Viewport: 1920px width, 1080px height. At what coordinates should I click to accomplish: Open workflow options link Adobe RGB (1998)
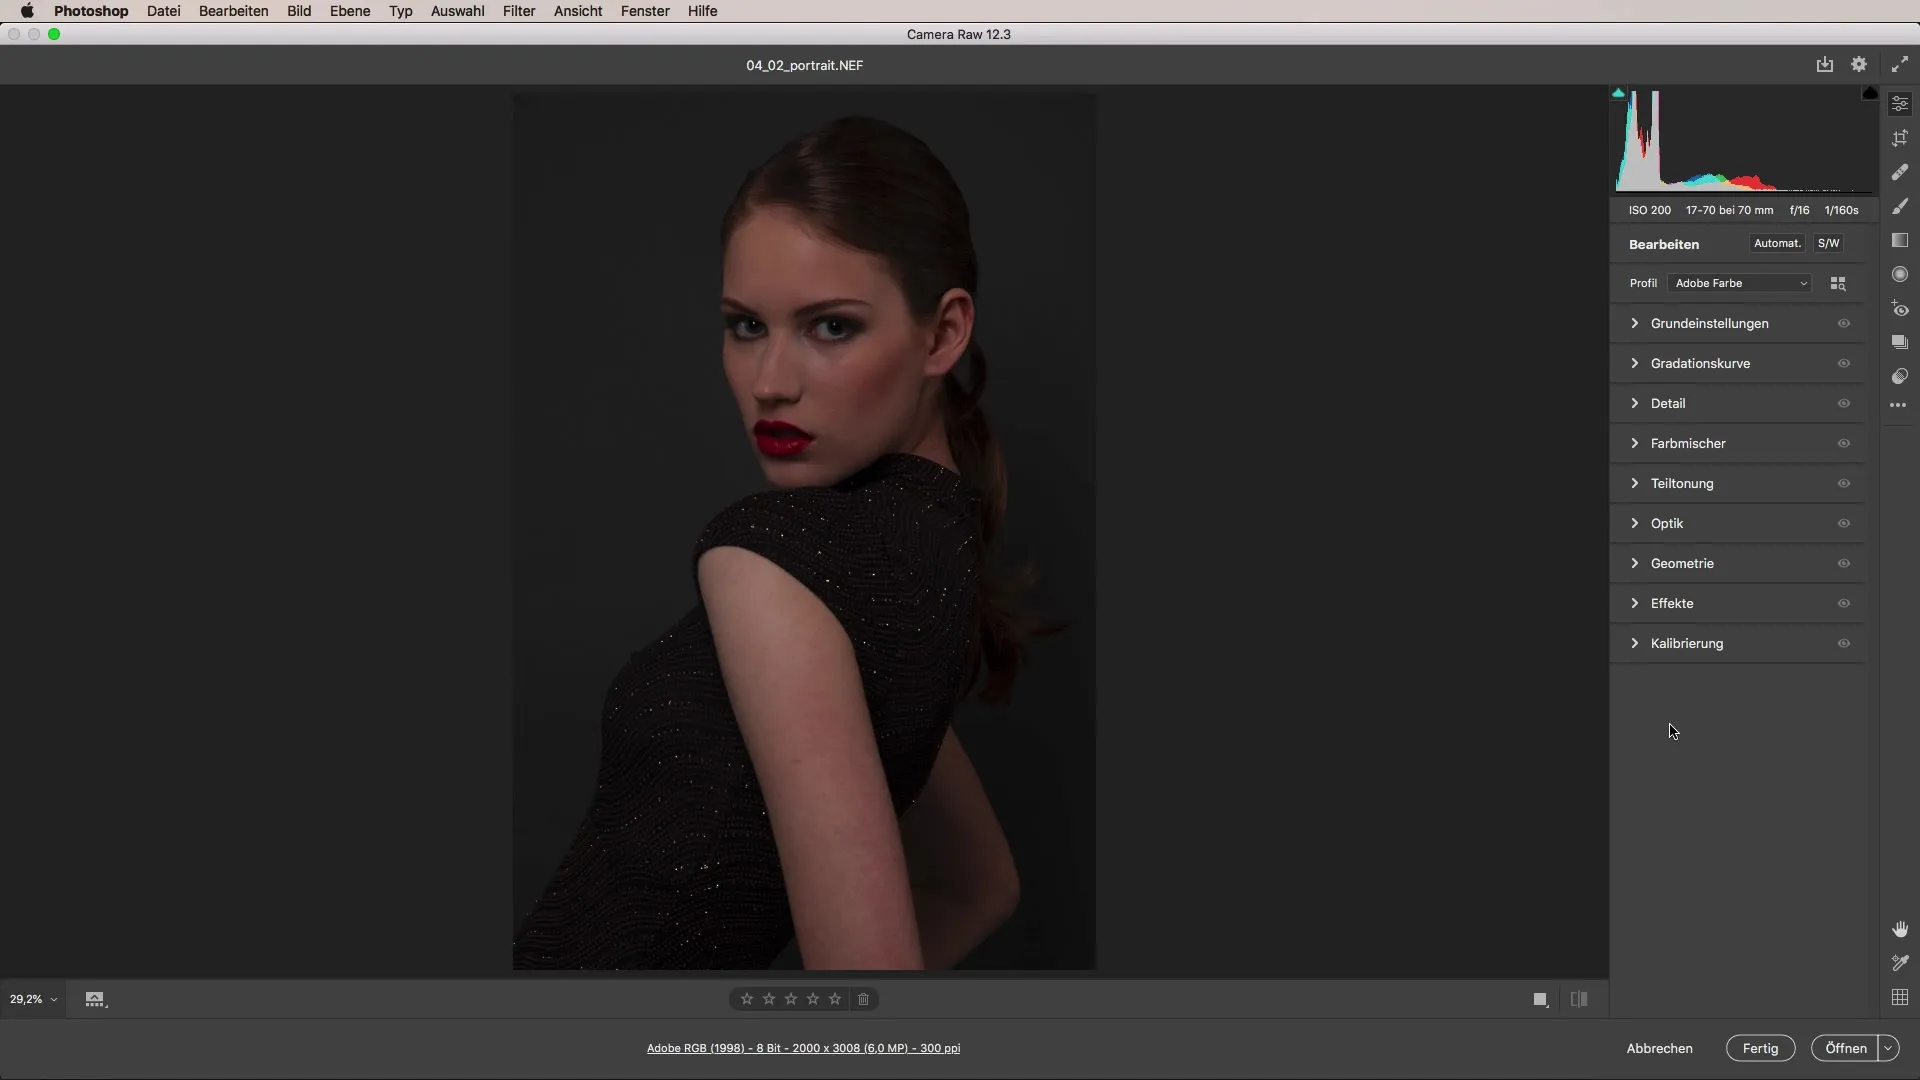(804, 1048)
